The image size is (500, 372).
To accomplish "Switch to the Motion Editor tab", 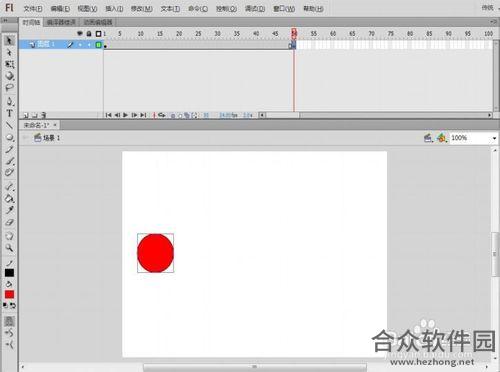I will (x=98, y=22).
